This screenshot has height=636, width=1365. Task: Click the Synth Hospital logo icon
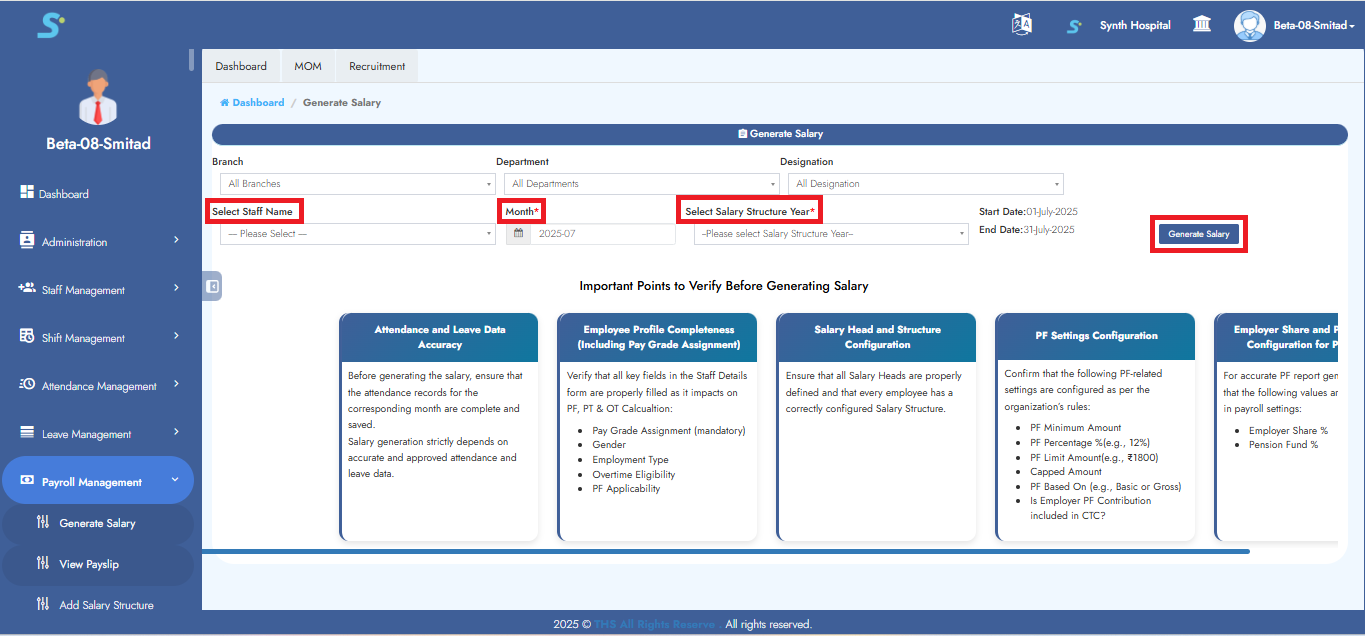click(x=1074, y=26)
